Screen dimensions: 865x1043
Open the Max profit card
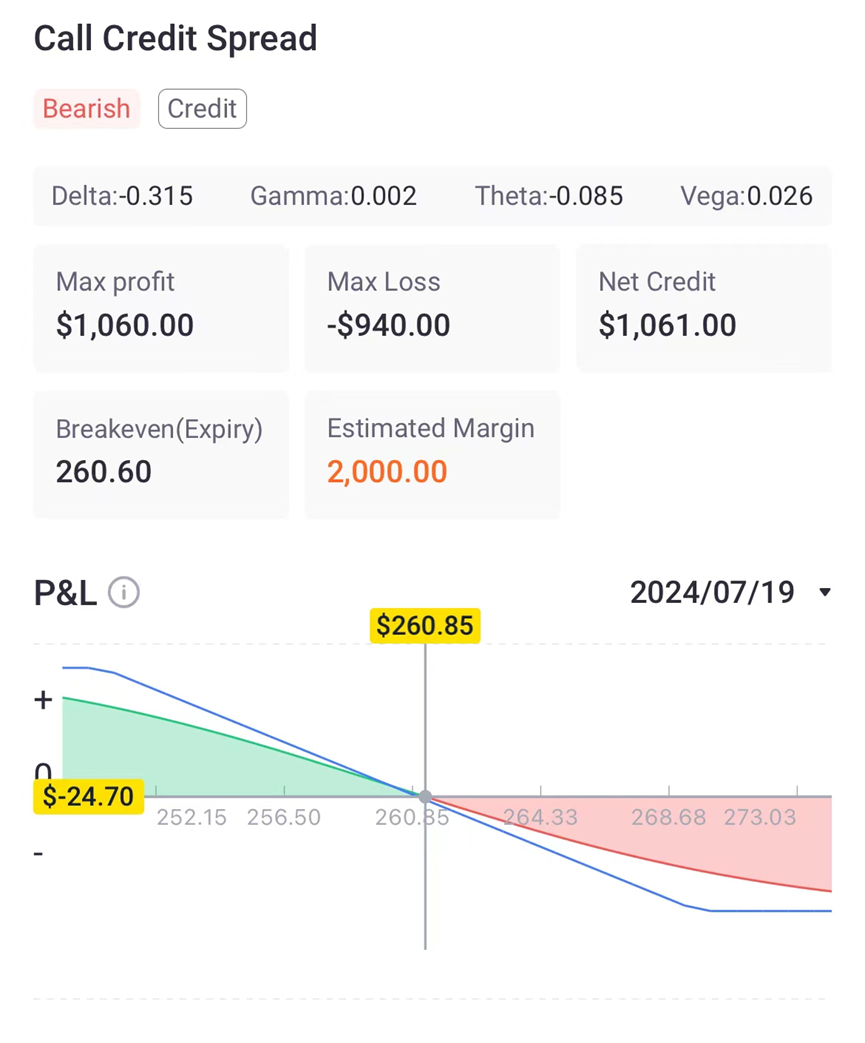pos(161,308)
